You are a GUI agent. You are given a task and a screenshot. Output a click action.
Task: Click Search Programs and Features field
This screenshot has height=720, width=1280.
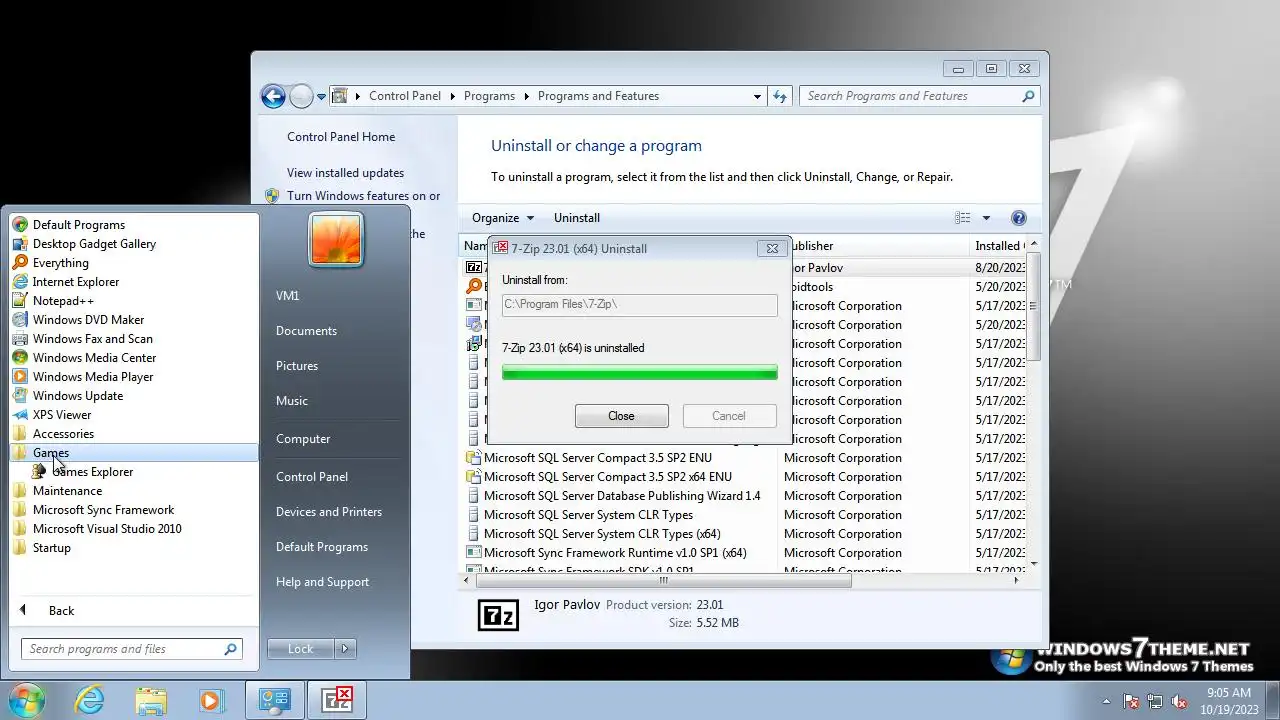tap(921, 96)
